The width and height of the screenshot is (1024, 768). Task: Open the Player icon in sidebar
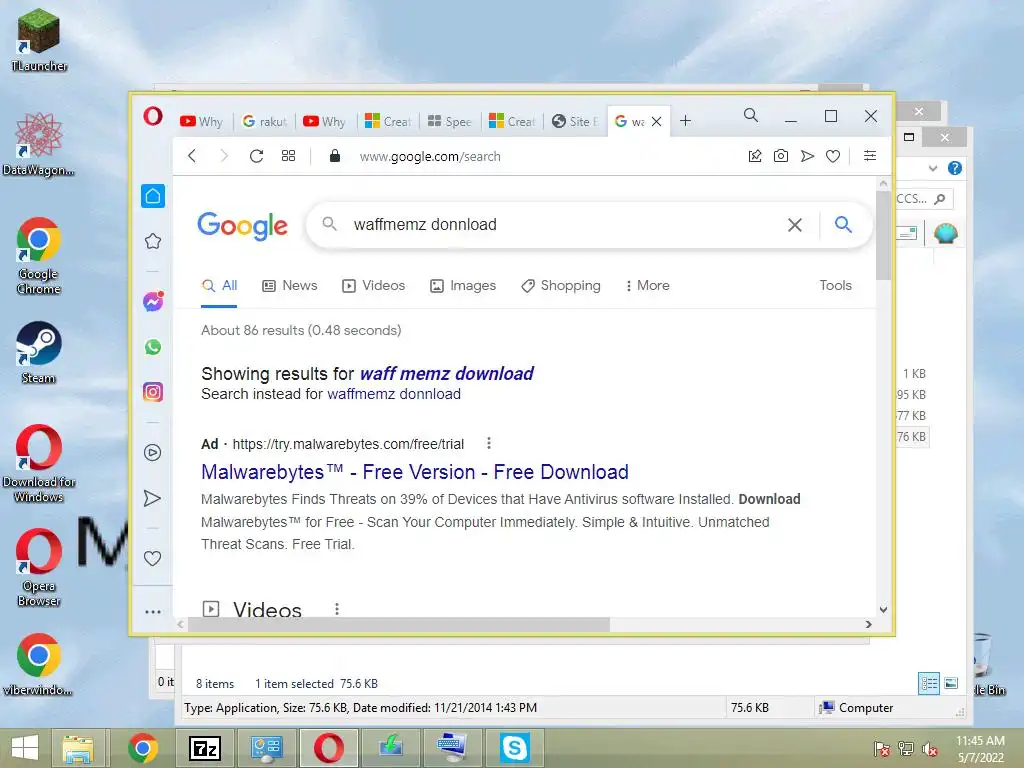[153, 453]
